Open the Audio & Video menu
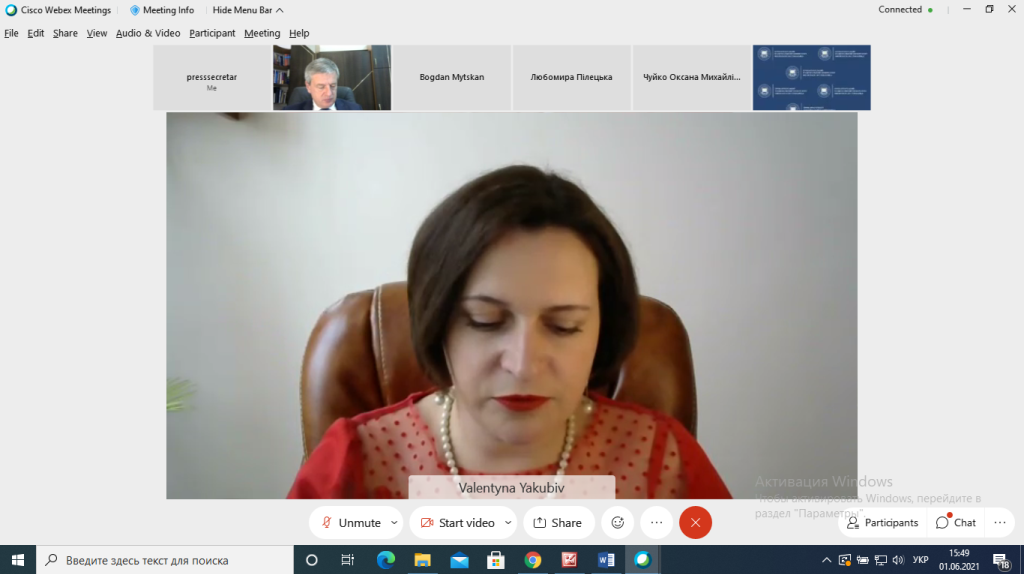Viewport: 1024px width, 574px height. 148,33
